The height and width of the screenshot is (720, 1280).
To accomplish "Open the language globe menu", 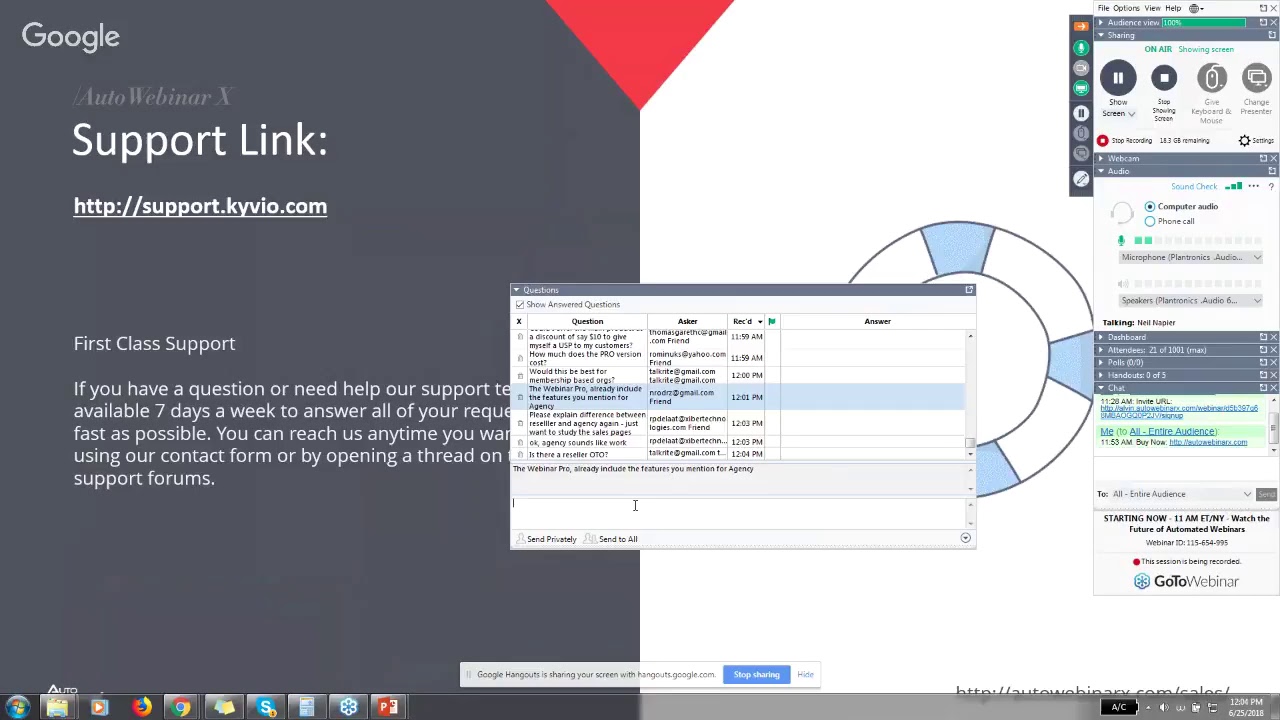I will pyautogui.click(x=1196, y=8).
